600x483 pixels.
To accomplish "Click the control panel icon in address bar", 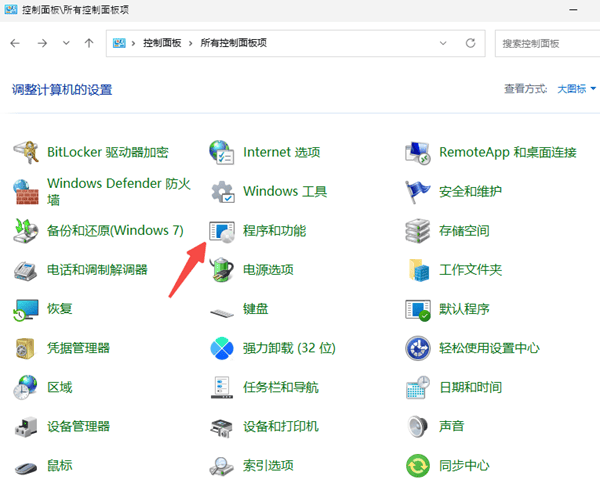I will [119, 43].
